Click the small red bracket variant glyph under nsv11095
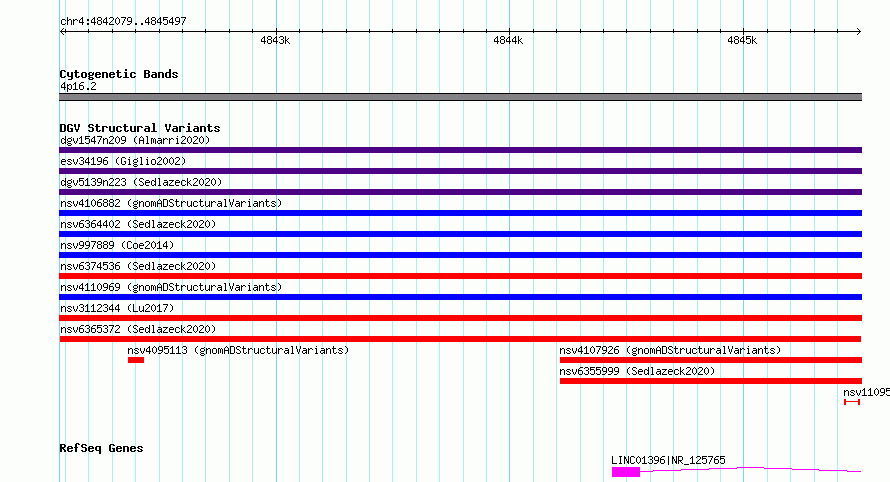Screen dimensions: 890x482 click(852, 402)
